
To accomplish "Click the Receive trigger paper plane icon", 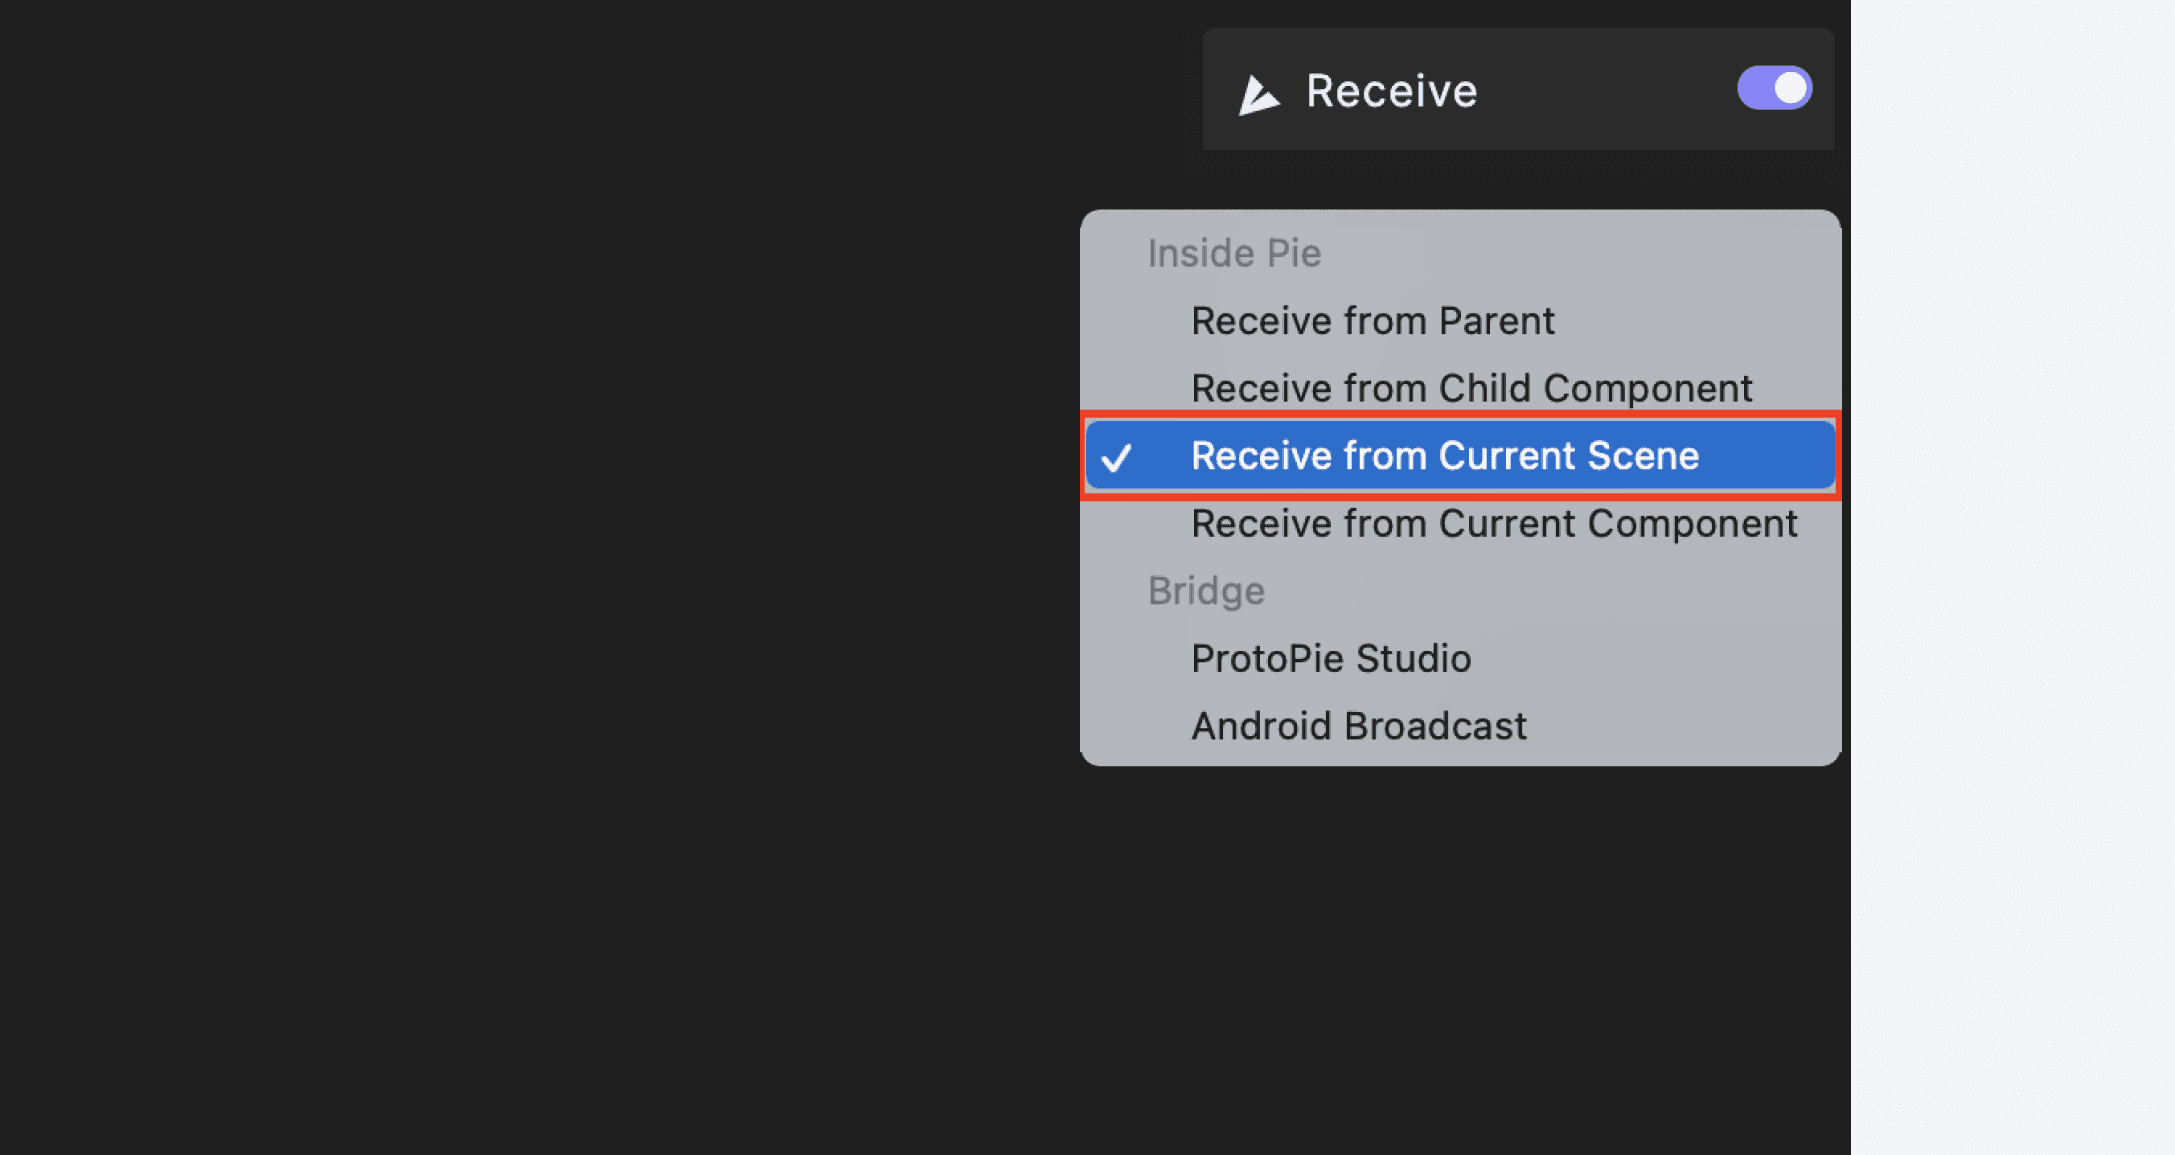I will coord(1259,91).
